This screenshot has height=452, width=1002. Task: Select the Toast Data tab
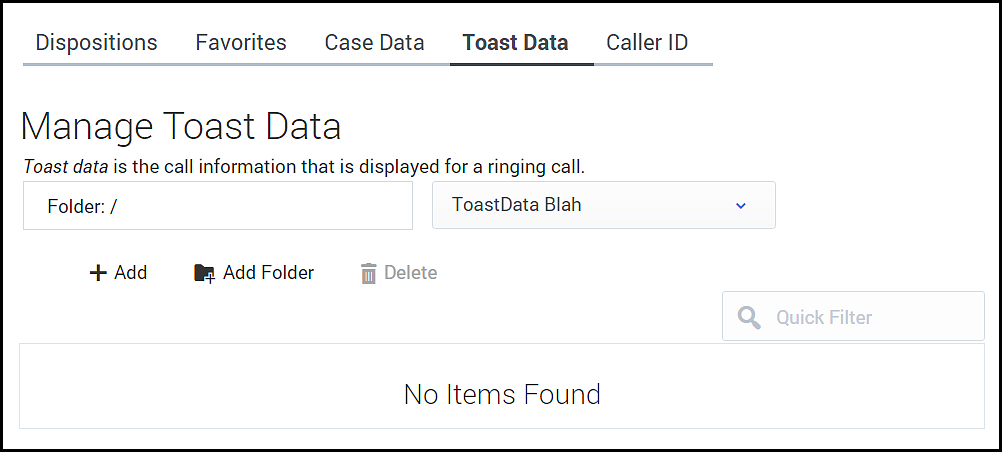515,43
